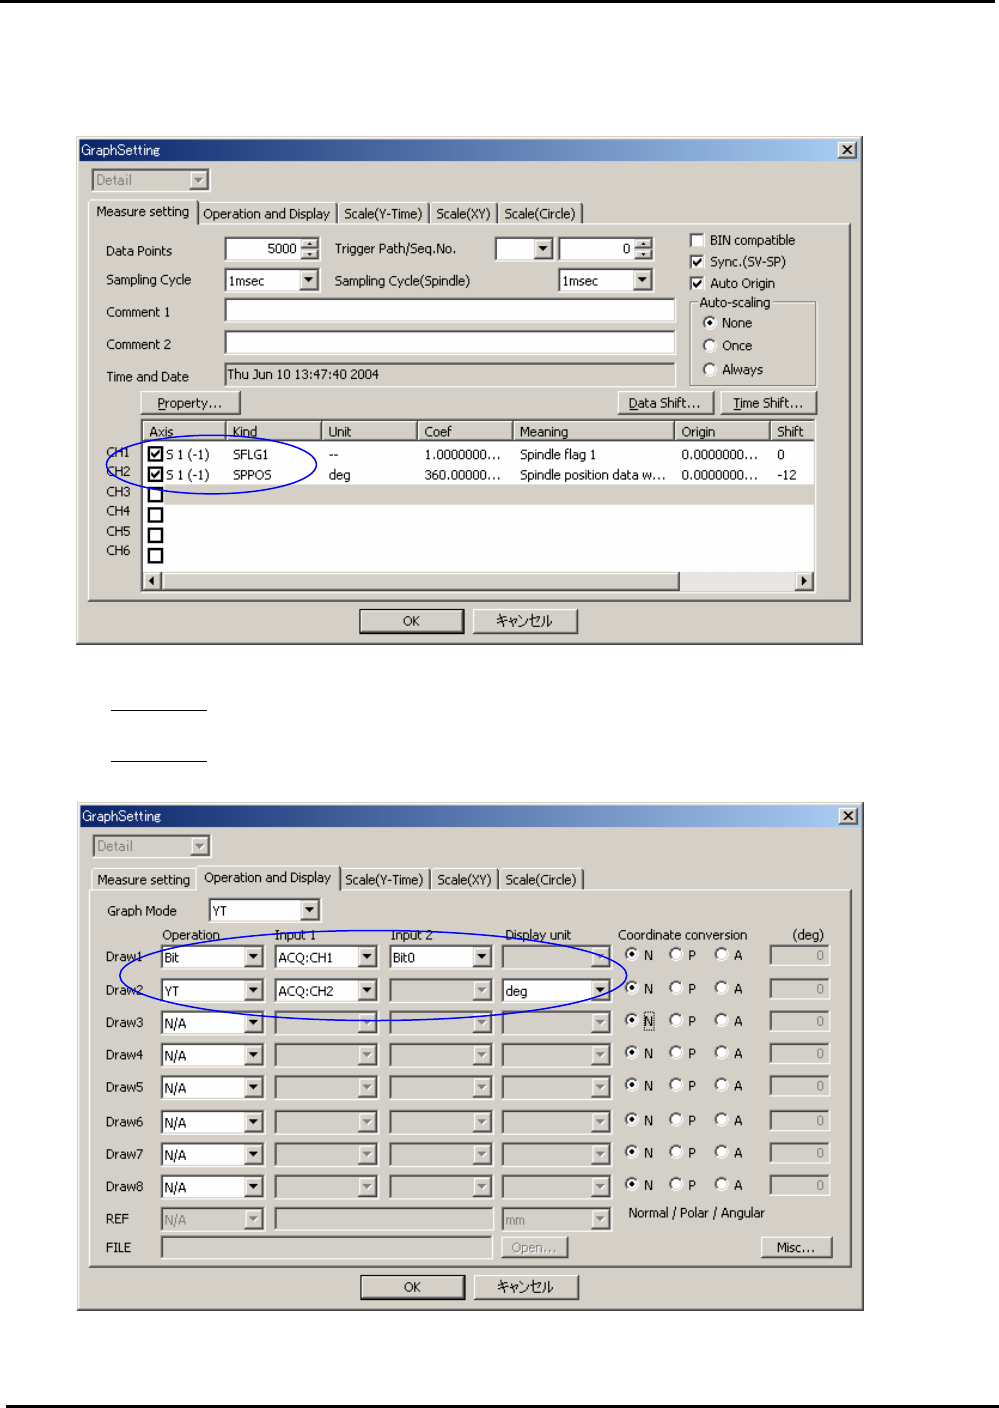Switch to the unselected Measure setting tab
Screen dimensions: 999x1408
(x=143, y=880)
